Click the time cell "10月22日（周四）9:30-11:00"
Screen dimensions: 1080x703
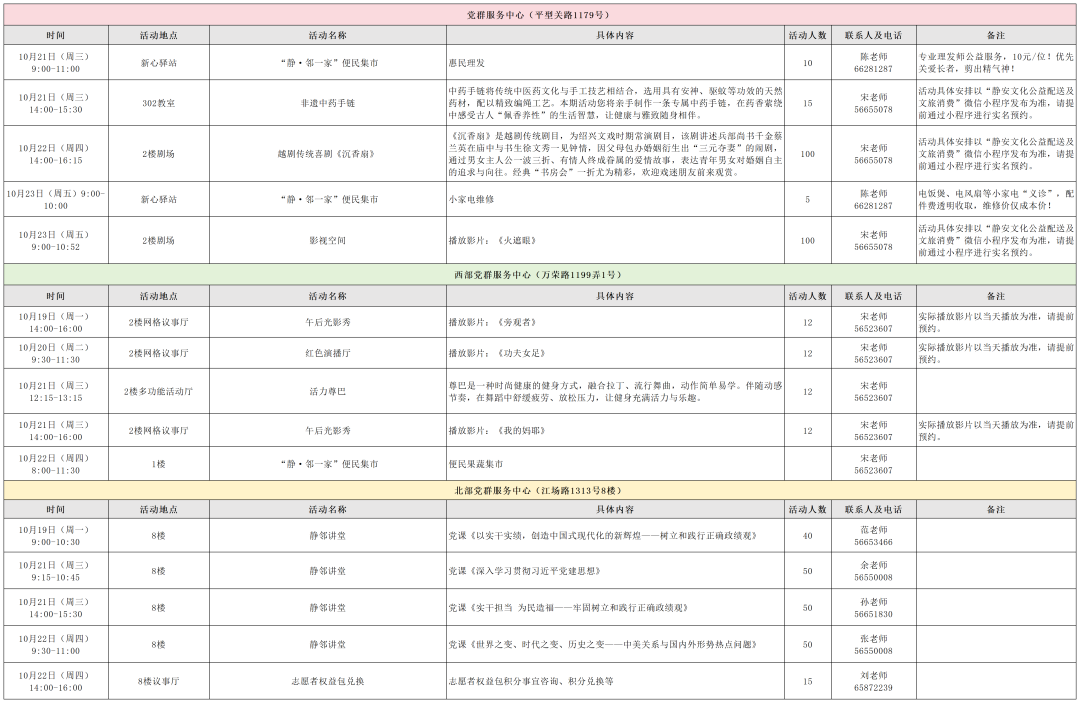[x=56, y=644]
